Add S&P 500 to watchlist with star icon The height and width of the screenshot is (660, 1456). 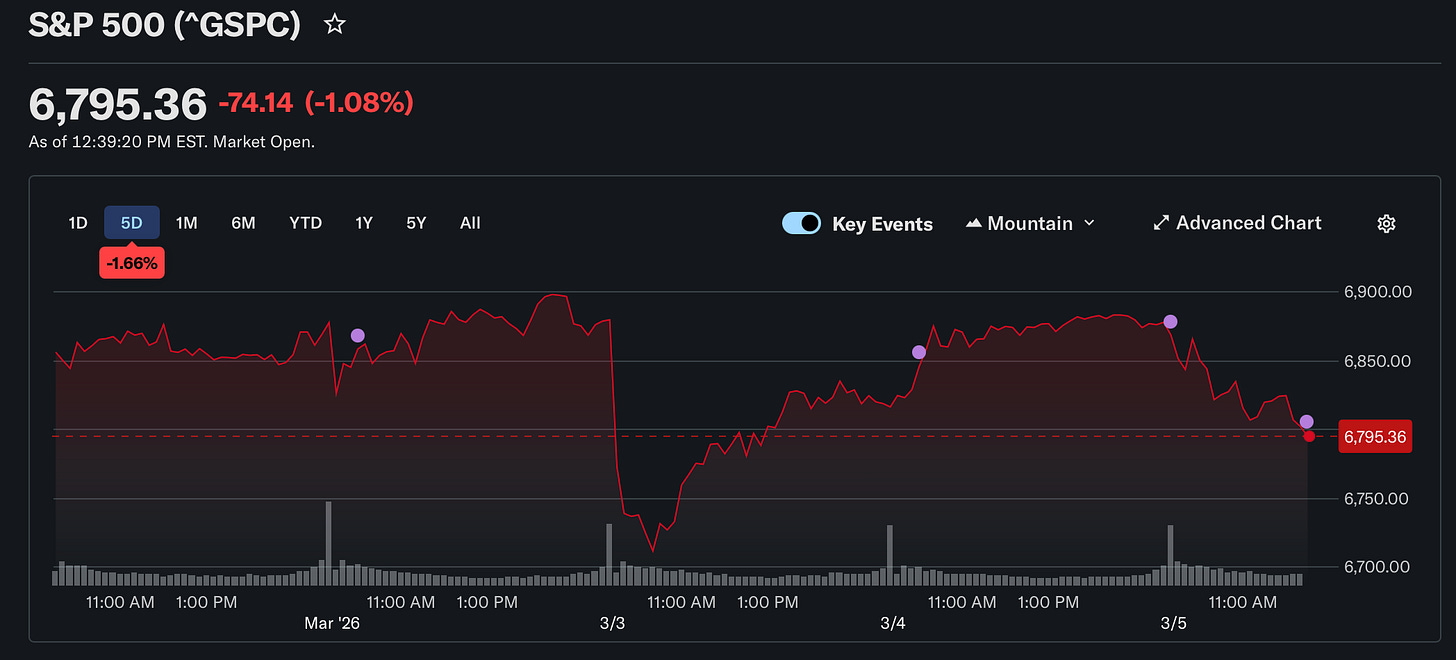pos(334,25)
